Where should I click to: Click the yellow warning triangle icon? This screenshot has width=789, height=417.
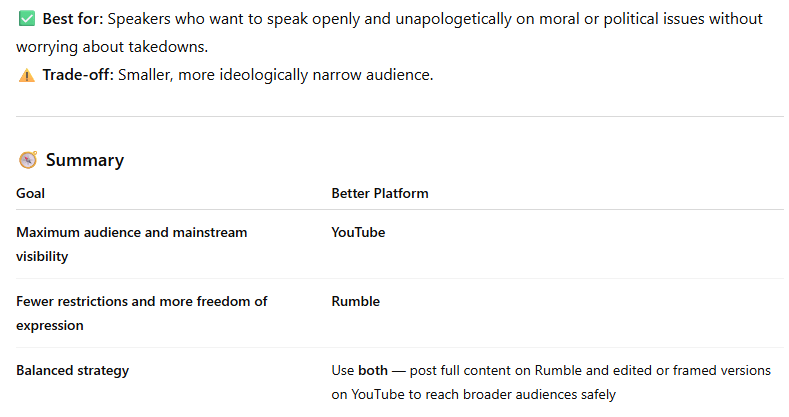coord(27,75)
